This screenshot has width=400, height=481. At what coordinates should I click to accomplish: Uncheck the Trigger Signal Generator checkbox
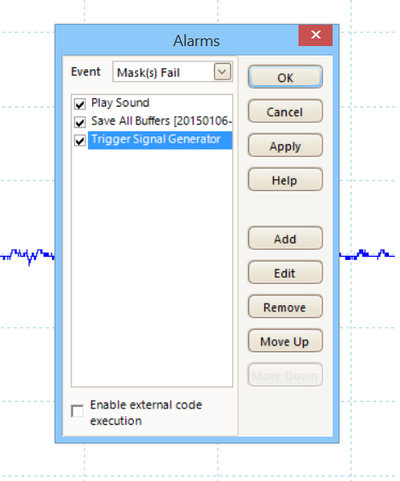80,140
